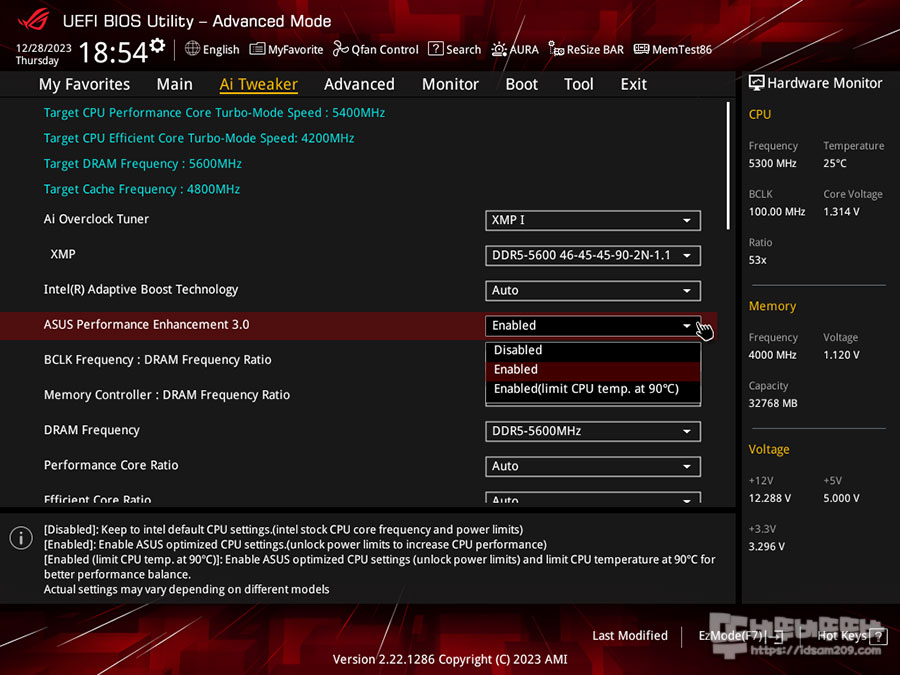Viewport: 900px width, 675px height.
Task: Collapse ASUS Performance Enhancement 3.0 dropdown
Action: pyautogui.click(x=593, y=325)
